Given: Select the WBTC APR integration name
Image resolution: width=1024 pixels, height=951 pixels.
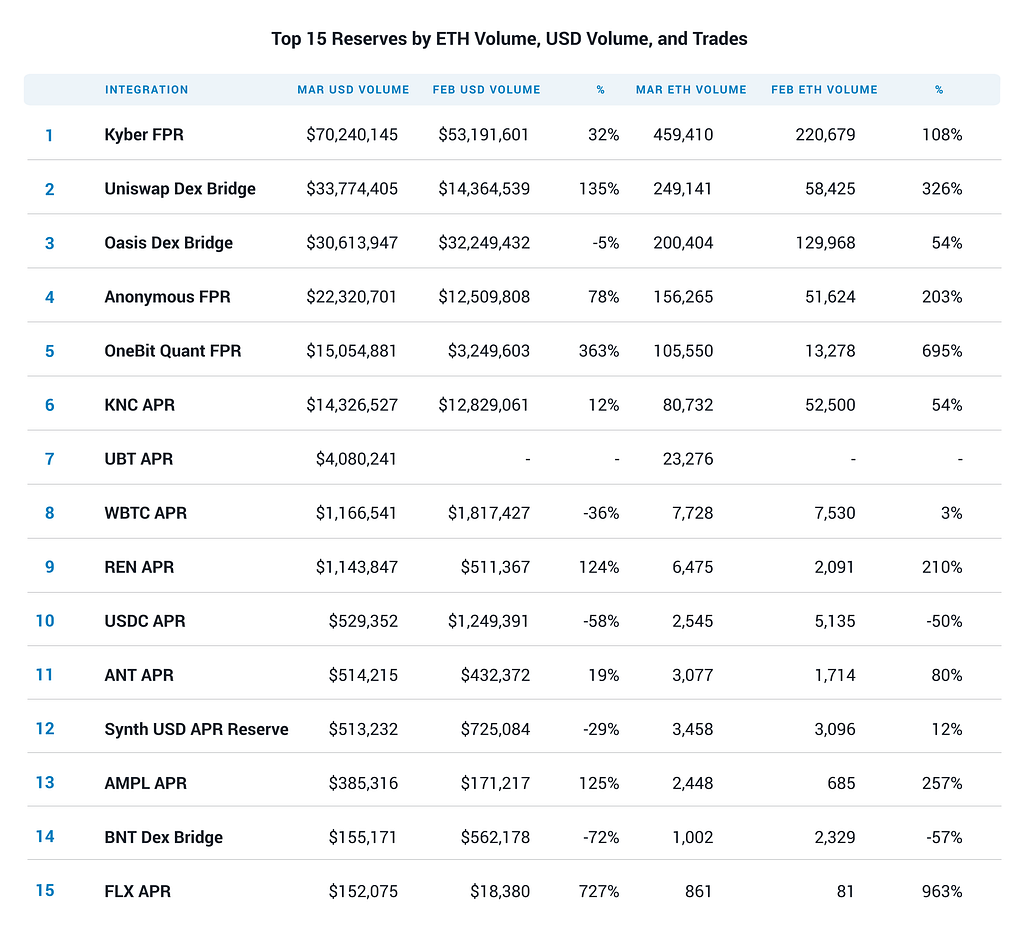Looking at the screenshot, I should [146, 513].
